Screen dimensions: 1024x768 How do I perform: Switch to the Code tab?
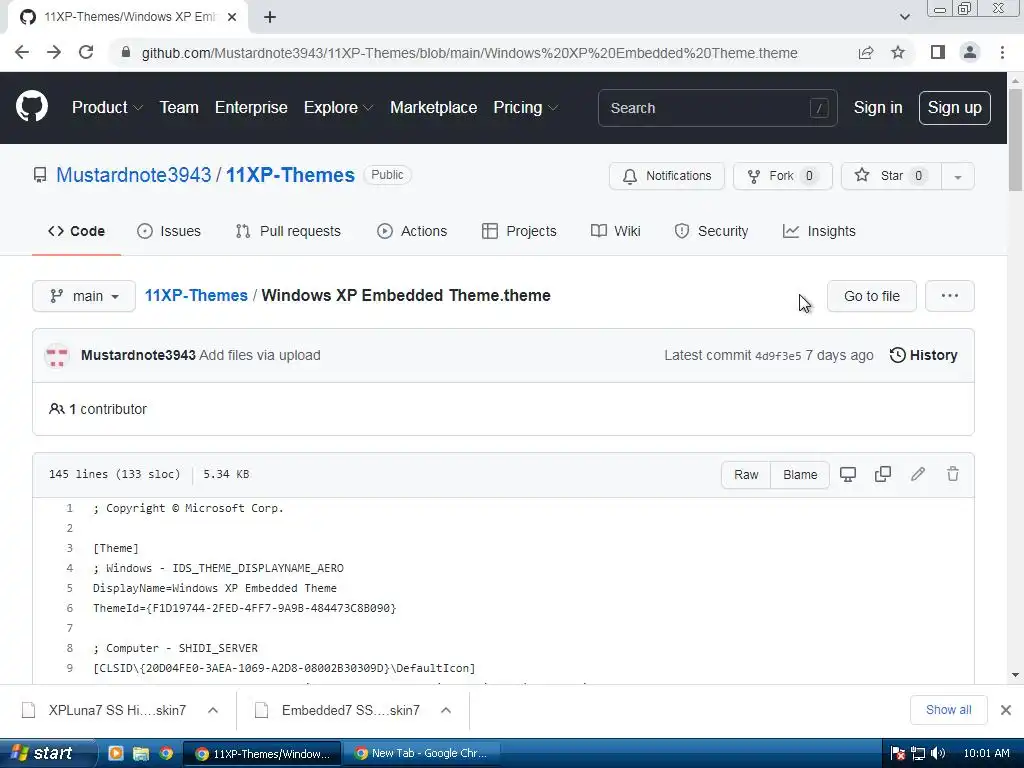[76, 231]
